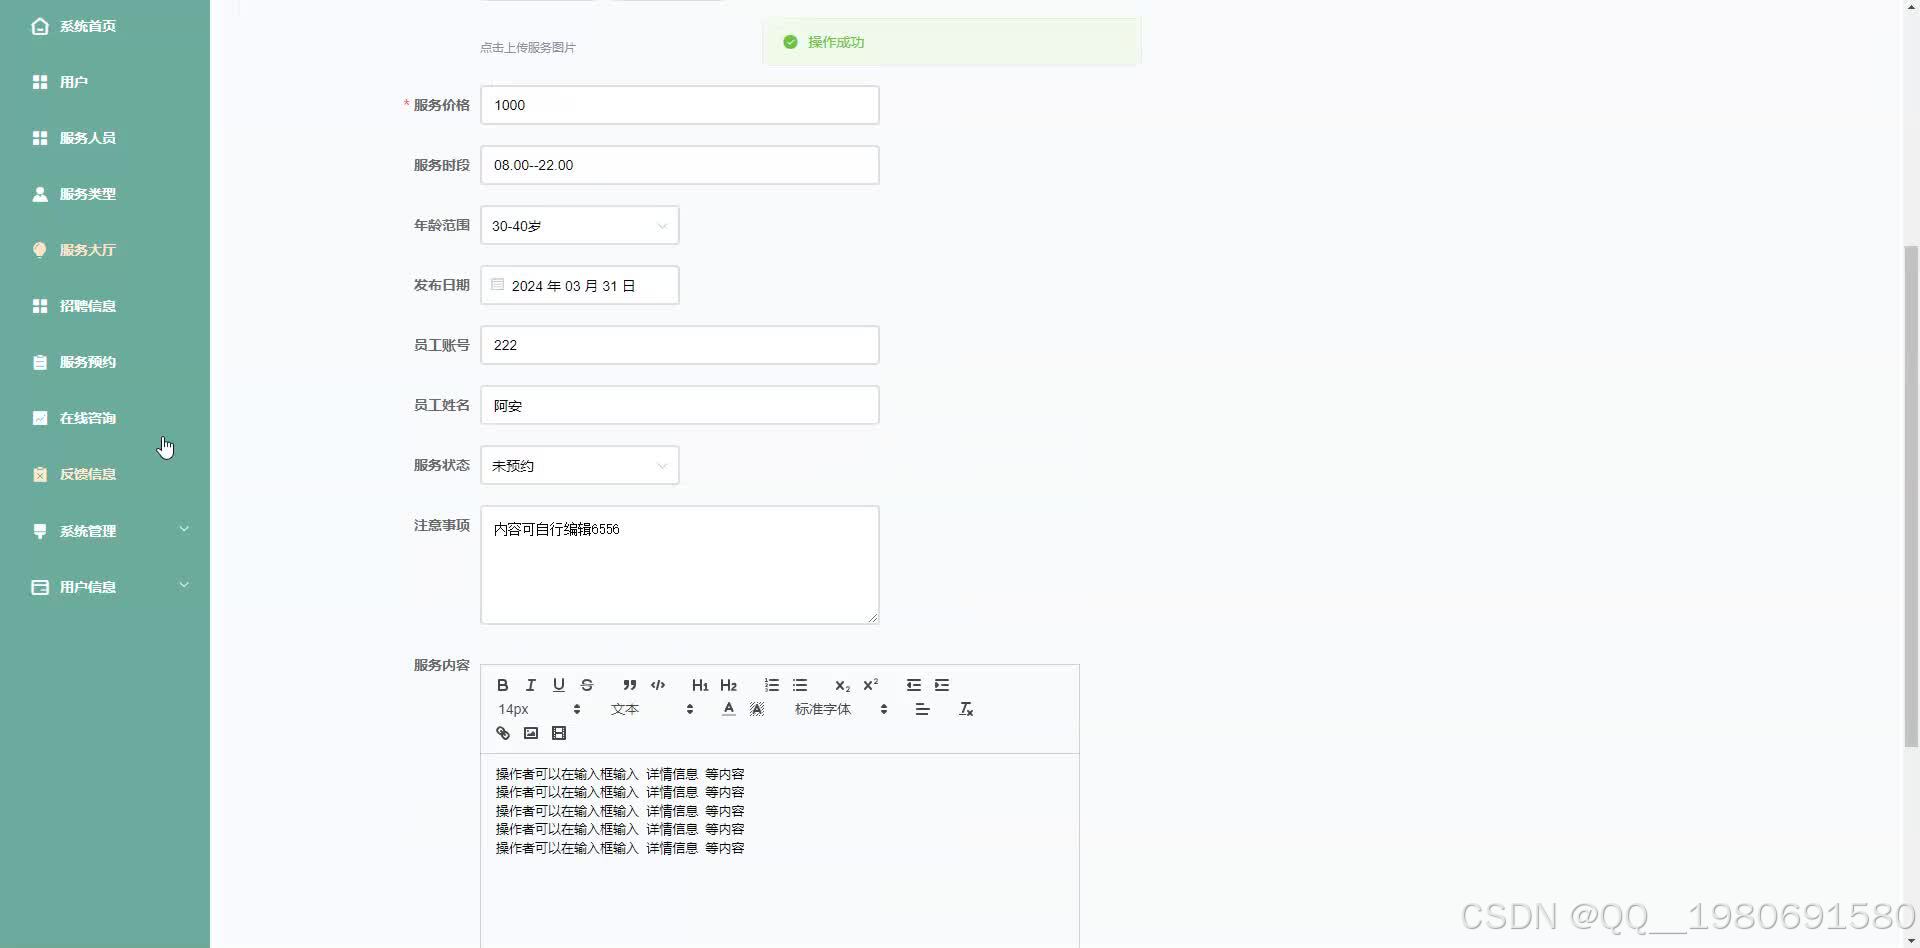
Task: Open the text color picker
Action: click(x=729, y=709)
